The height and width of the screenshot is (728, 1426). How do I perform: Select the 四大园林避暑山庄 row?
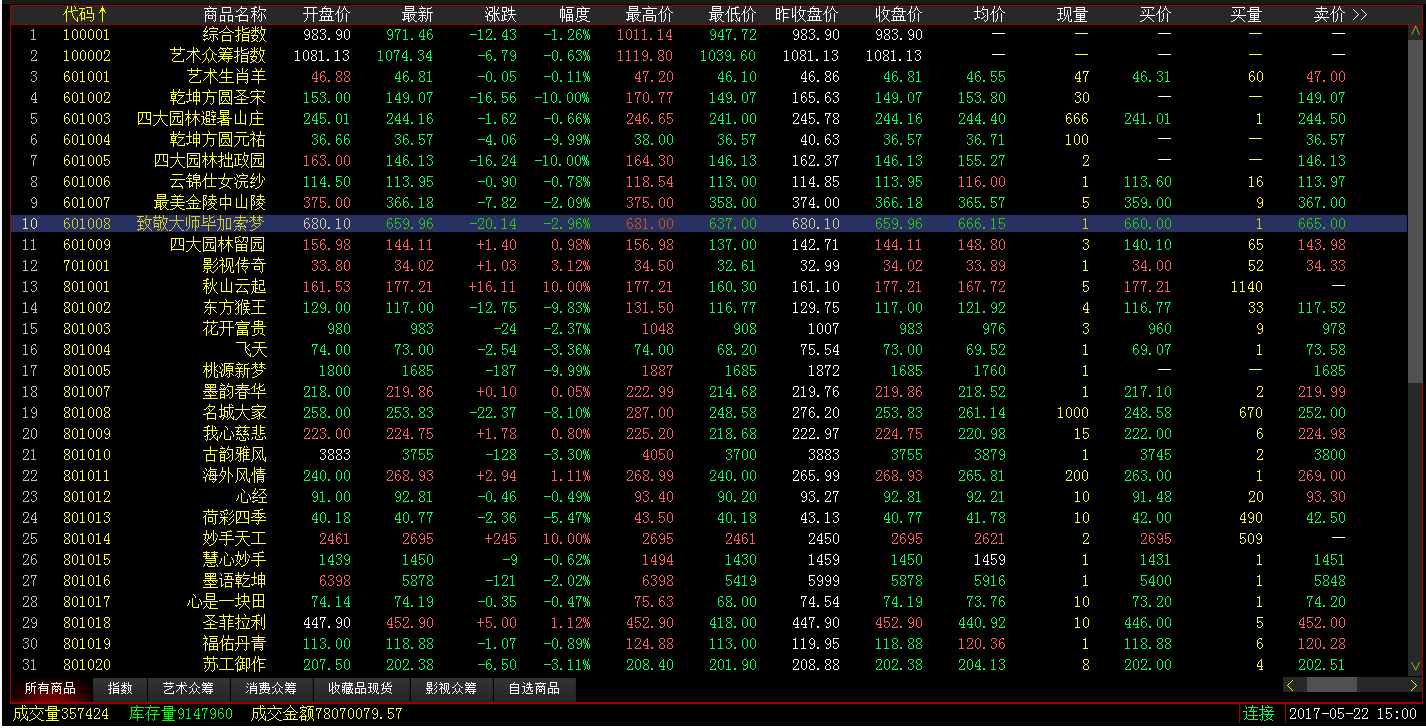point(709,119)
